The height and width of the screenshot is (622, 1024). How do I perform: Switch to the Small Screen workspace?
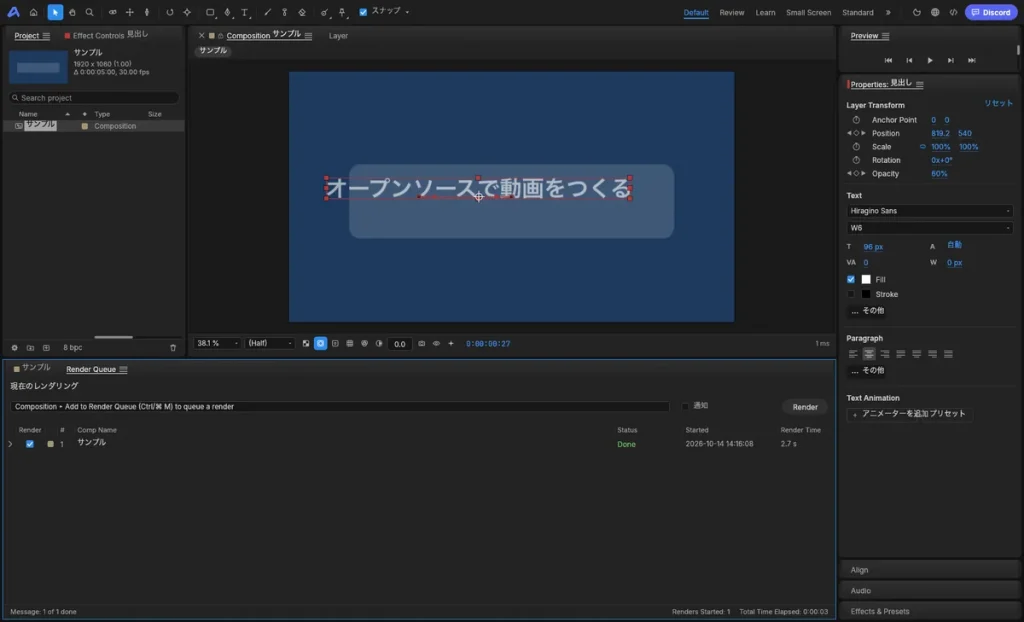coord(808,12)
